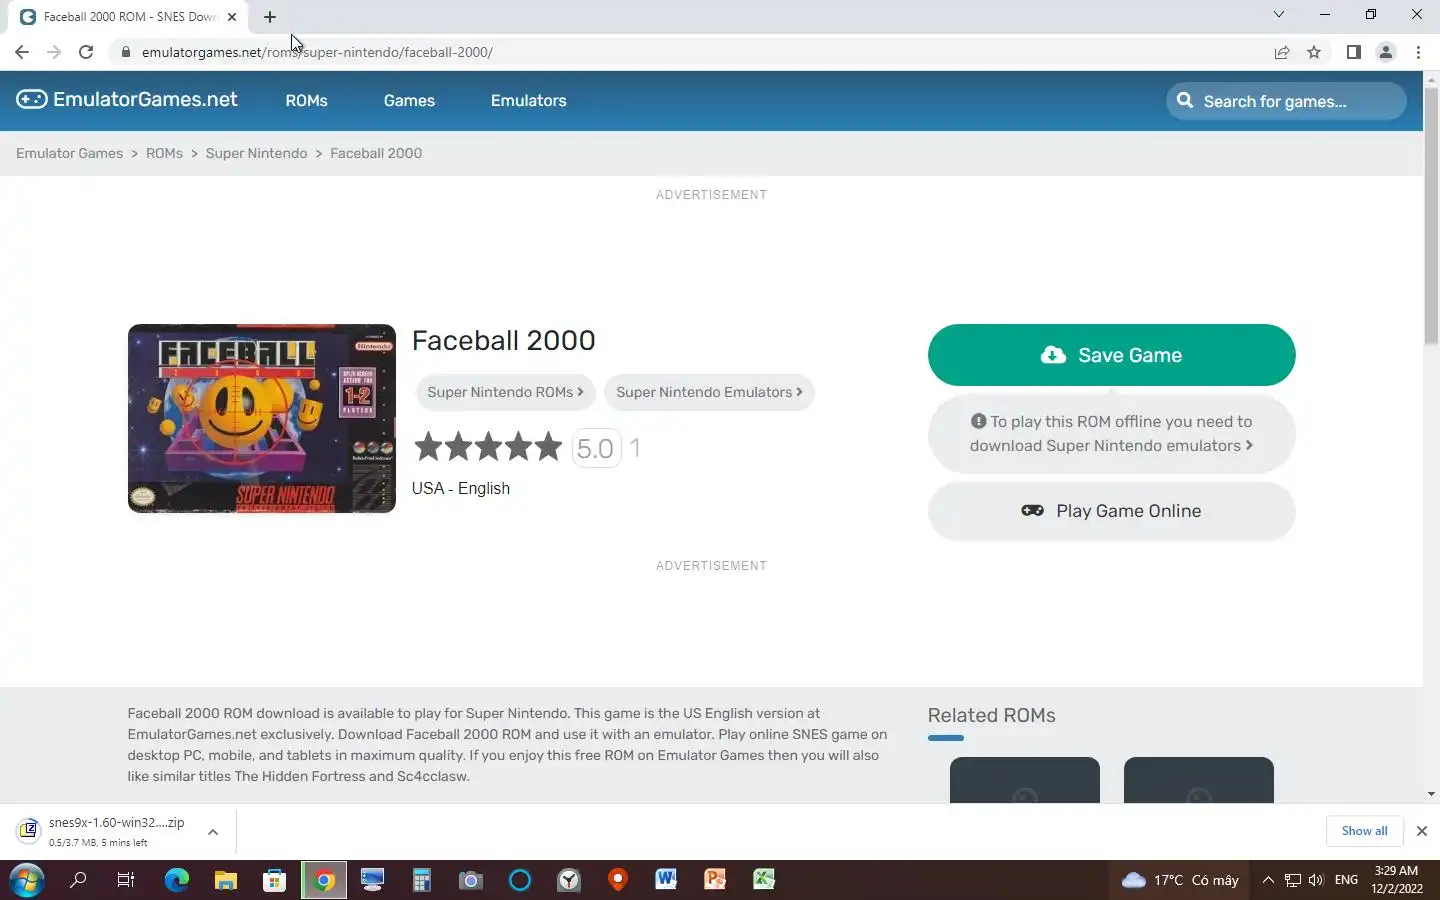Image resolution: width=1440 pixels, height=900 pixels.
Task: Click the Faceball 2000 box art image
Action: 262,418
